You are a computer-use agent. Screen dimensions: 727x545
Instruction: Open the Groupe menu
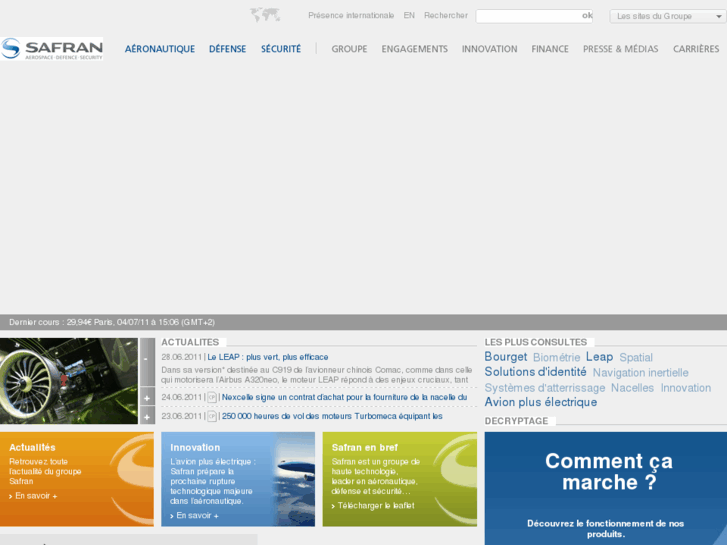[x=349, y=49]
